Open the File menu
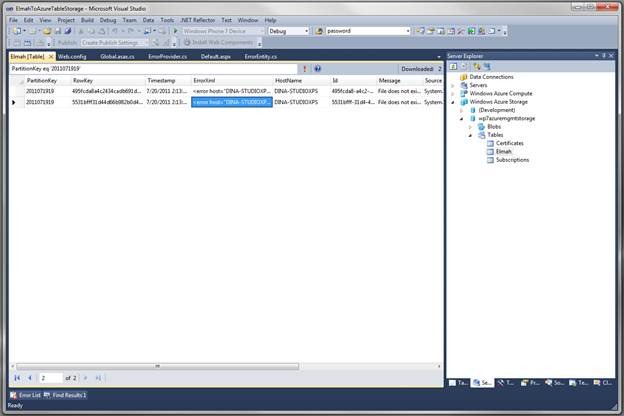This screenshot has height=416, width=624. coord(13,20)
